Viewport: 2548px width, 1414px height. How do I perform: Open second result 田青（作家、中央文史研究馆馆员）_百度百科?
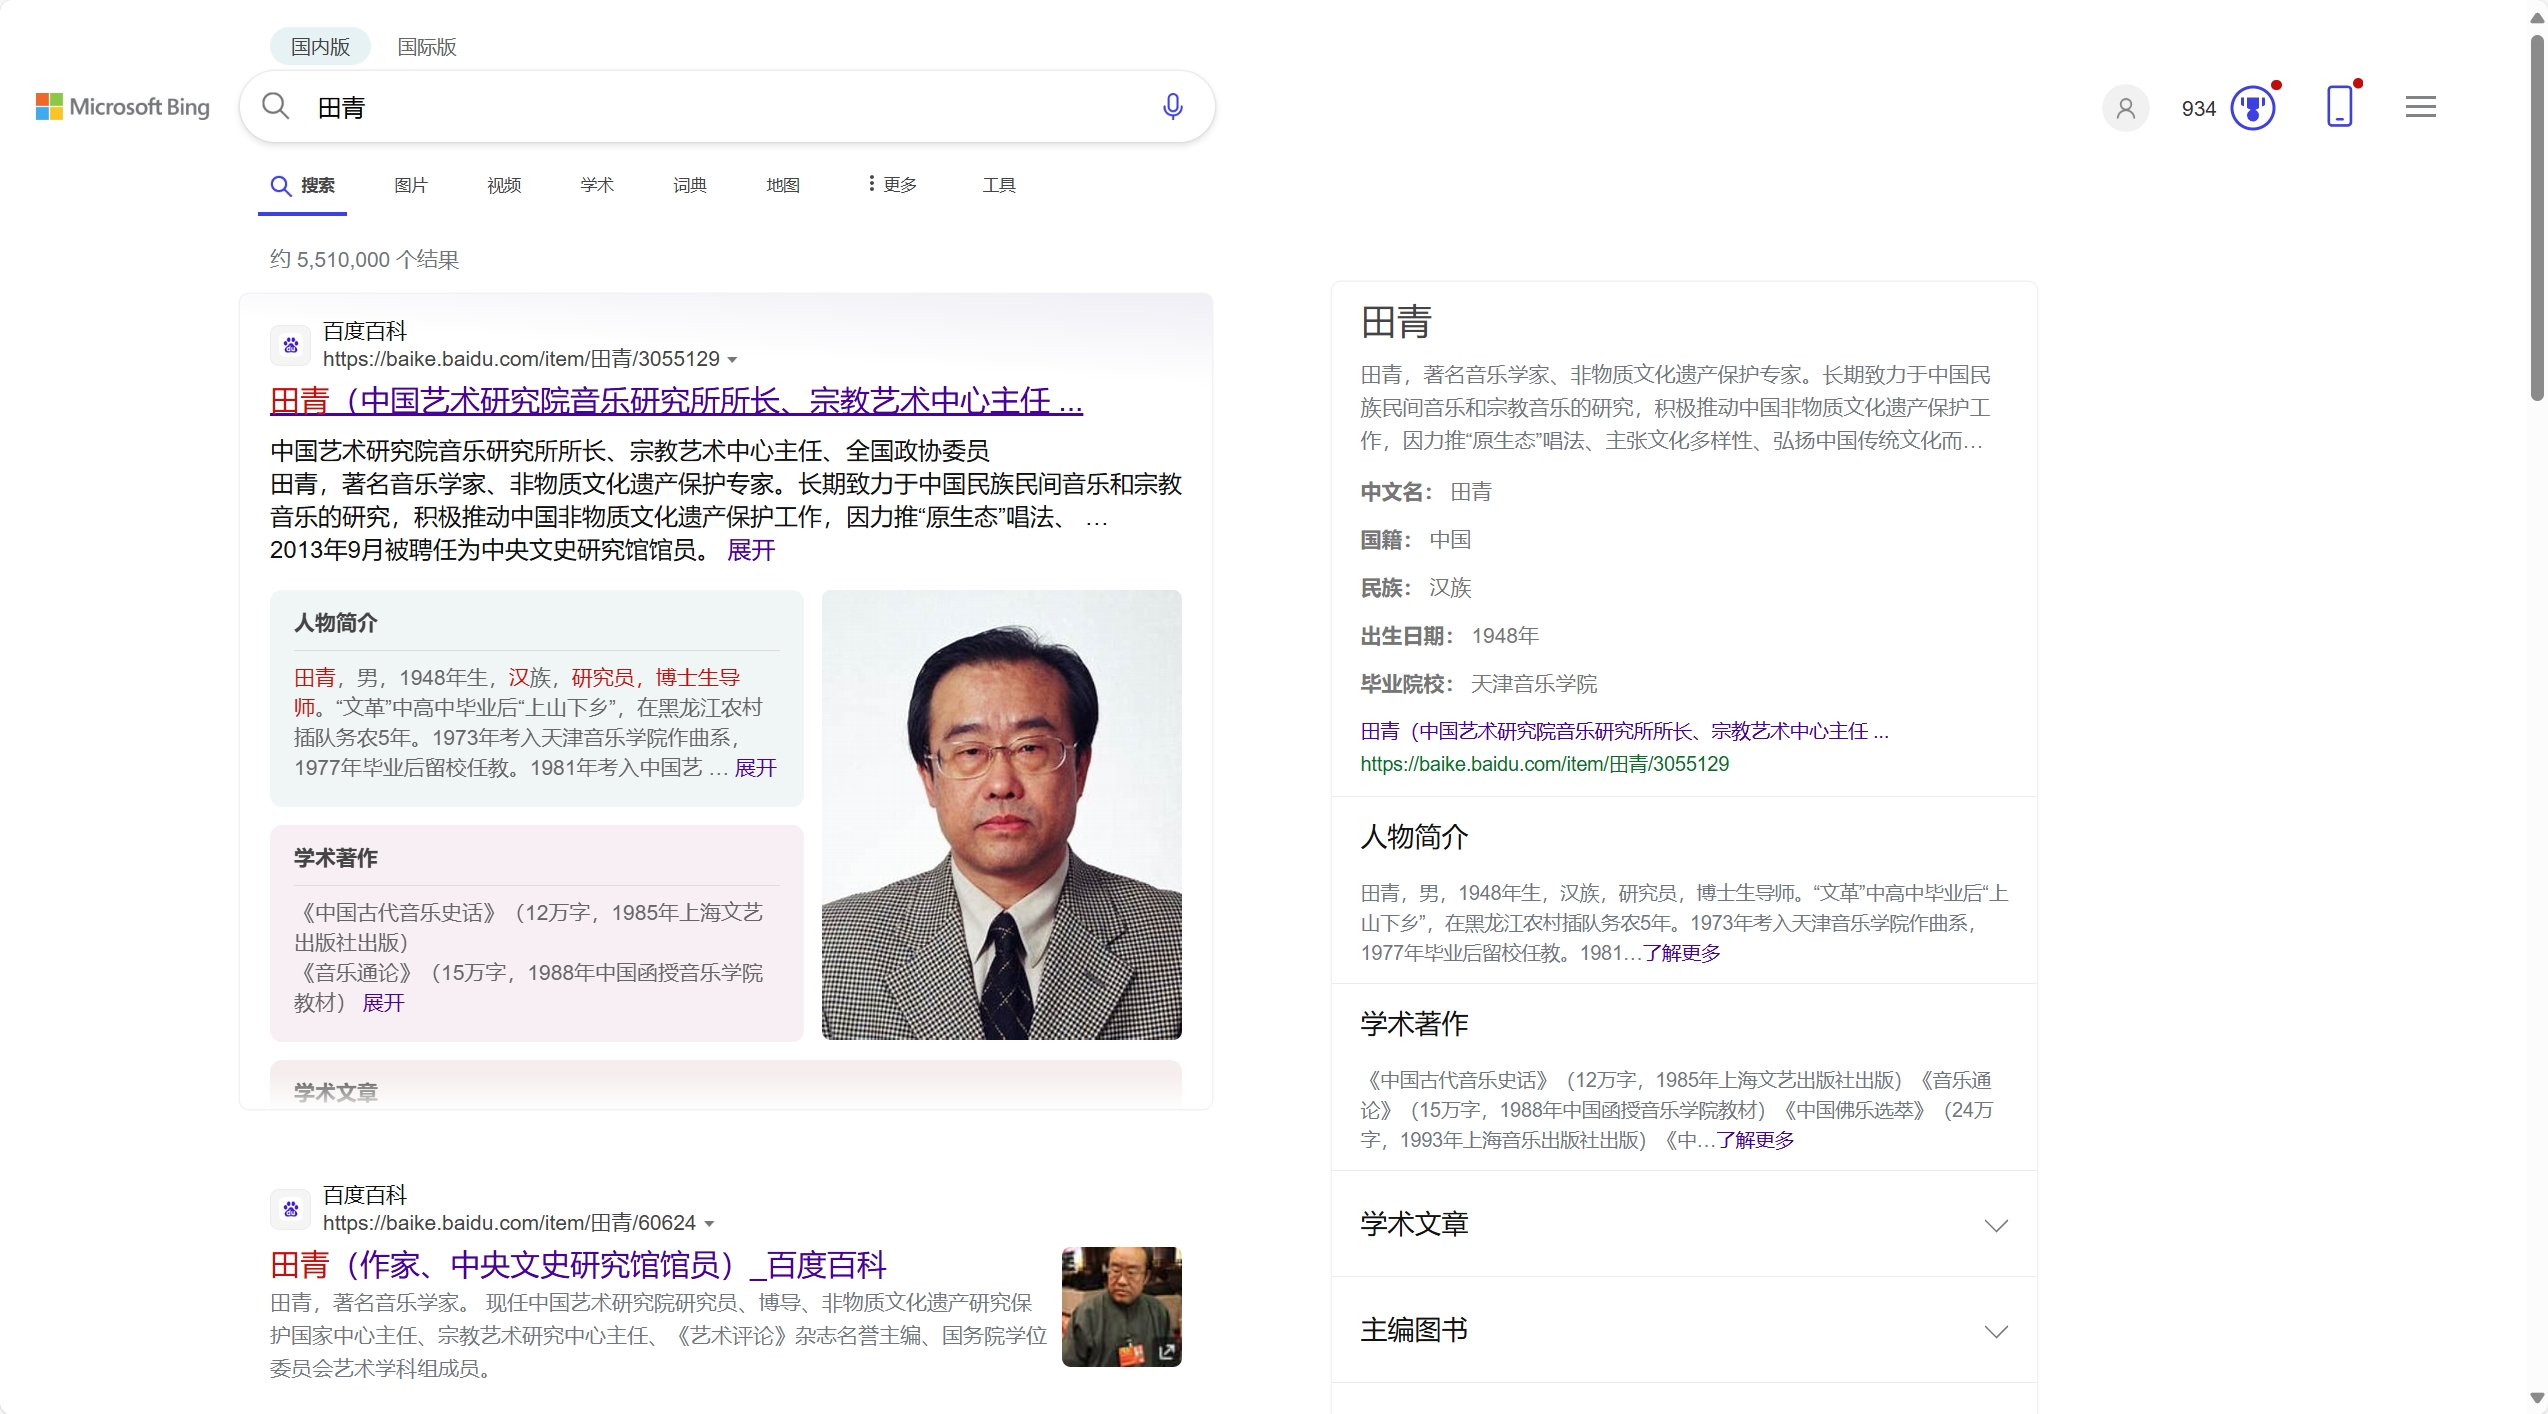tap(578, 1265)
